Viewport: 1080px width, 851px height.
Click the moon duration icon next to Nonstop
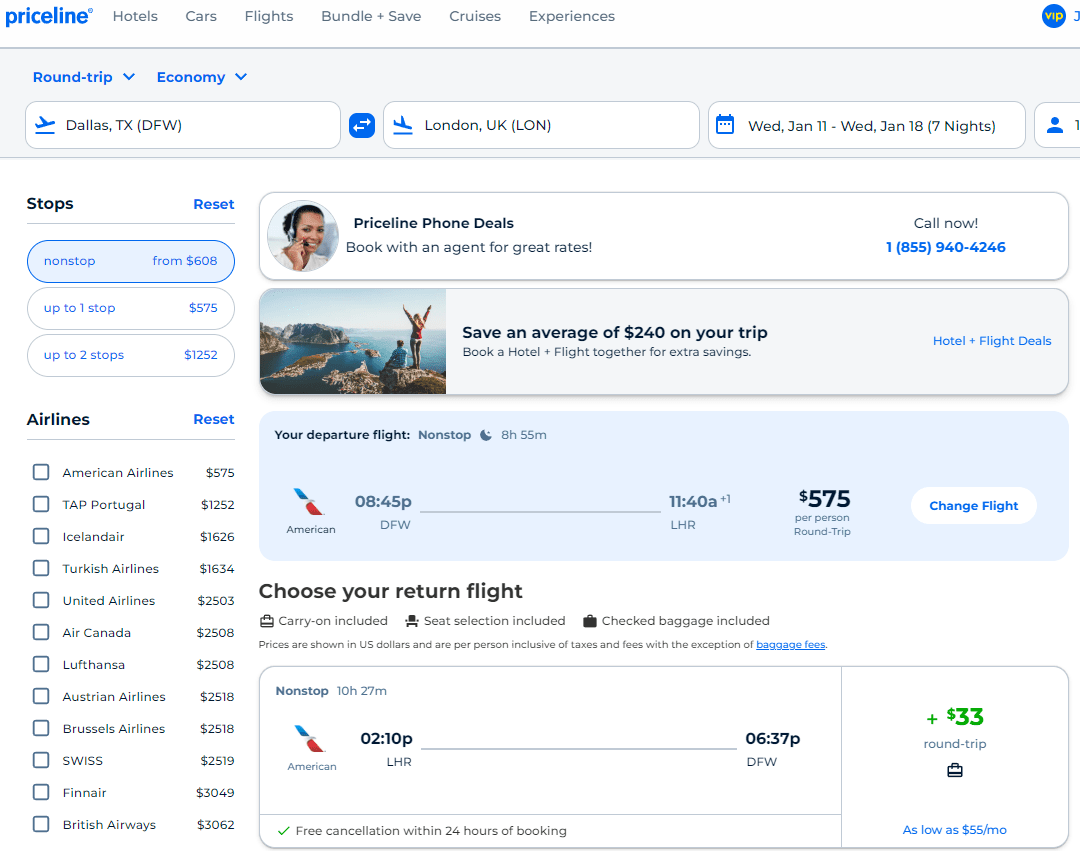pos(486,434)
